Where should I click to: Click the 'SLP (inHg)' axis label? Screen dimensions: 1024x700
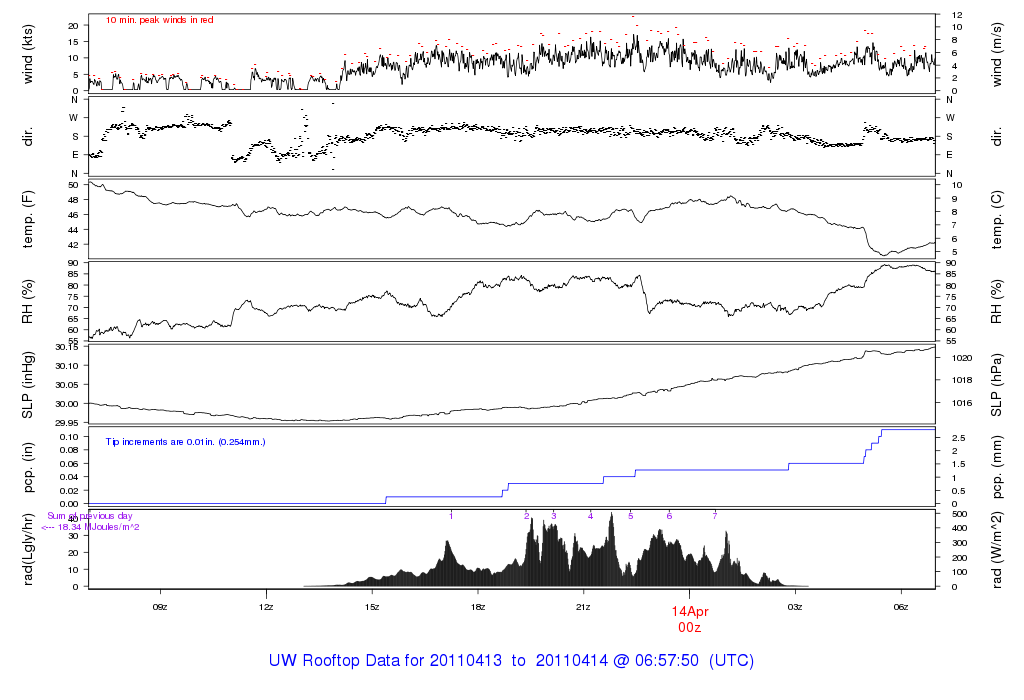[x=27, y=385]
